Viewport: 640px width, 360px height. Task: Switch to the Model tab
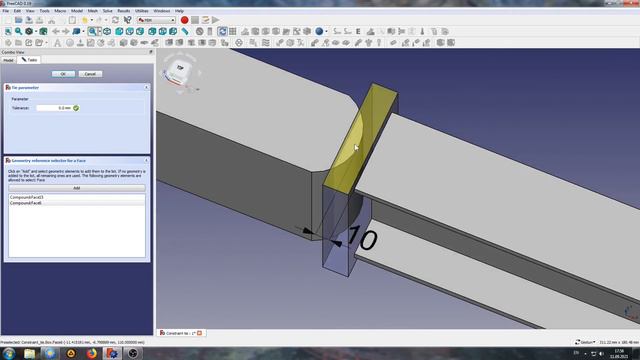coord(8,60)
